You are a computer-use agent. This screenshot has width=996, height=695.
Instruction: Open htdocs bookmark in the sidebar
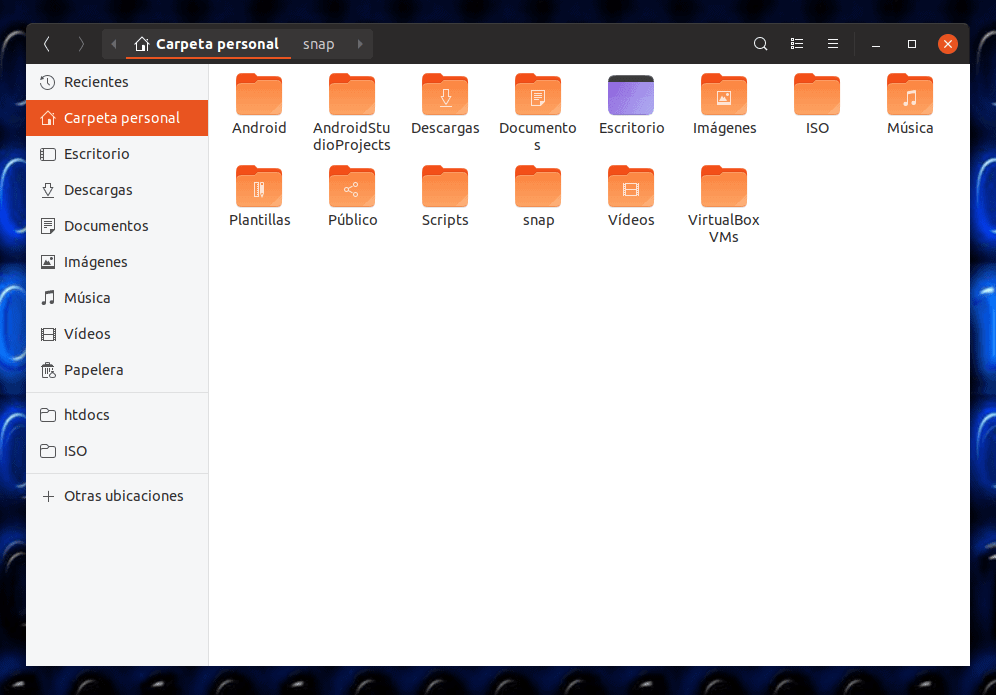pos(117,415)
